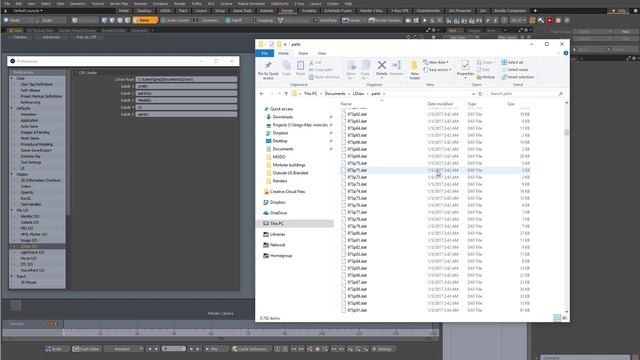The width and height of the screenshot is (640, 360).
Task: Toggle Symmetry in Modo toolbar
Action: pyautogui.click(x=207, y=20)
